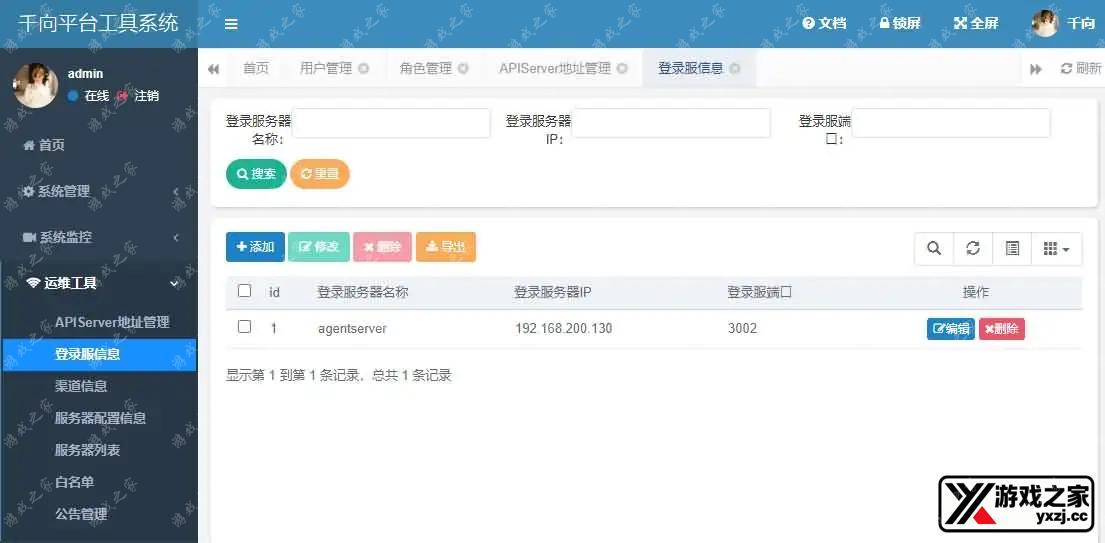Switch to the 首页 tab
This screenshot has height=543, width=1105.
pyautogui.click(x=256, y=68)
